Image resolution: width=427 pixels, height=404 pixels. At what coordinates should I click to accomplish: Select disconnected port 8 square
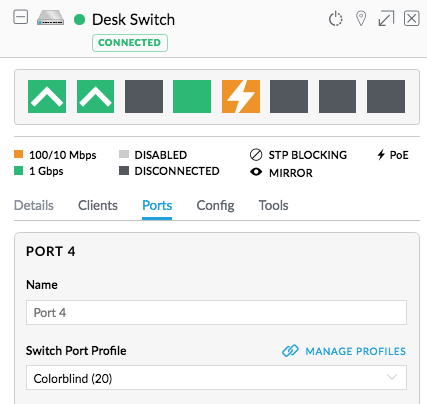point(386,96)
